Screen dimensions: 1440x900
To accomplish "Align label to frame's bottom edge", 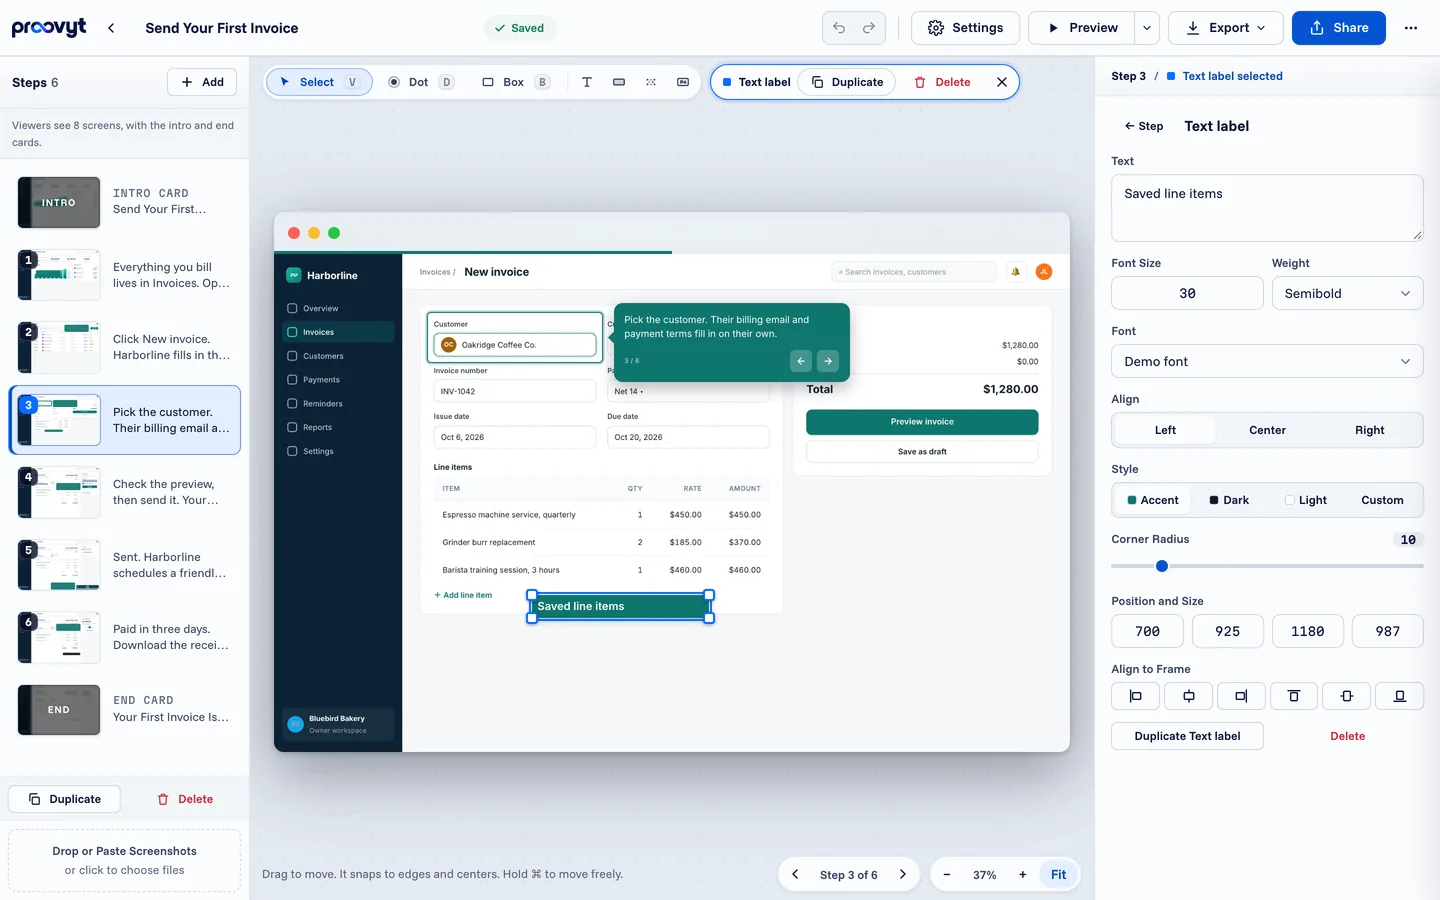I will click(x=1400, y=696).
